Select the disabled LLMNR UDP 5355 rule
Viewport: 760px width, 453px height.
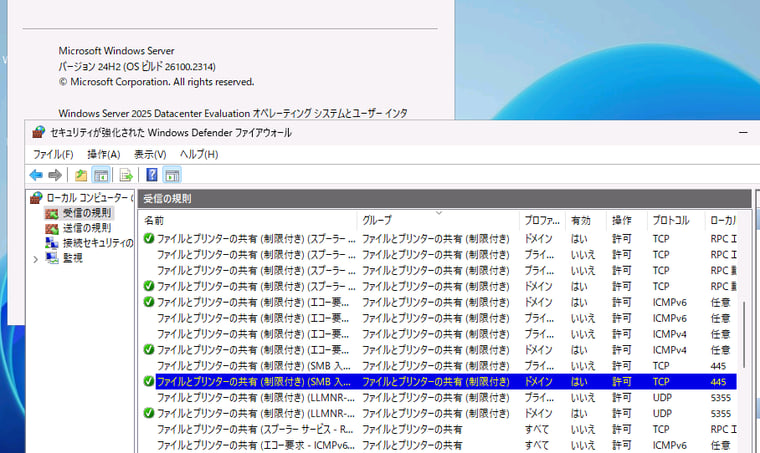point(439,397)
